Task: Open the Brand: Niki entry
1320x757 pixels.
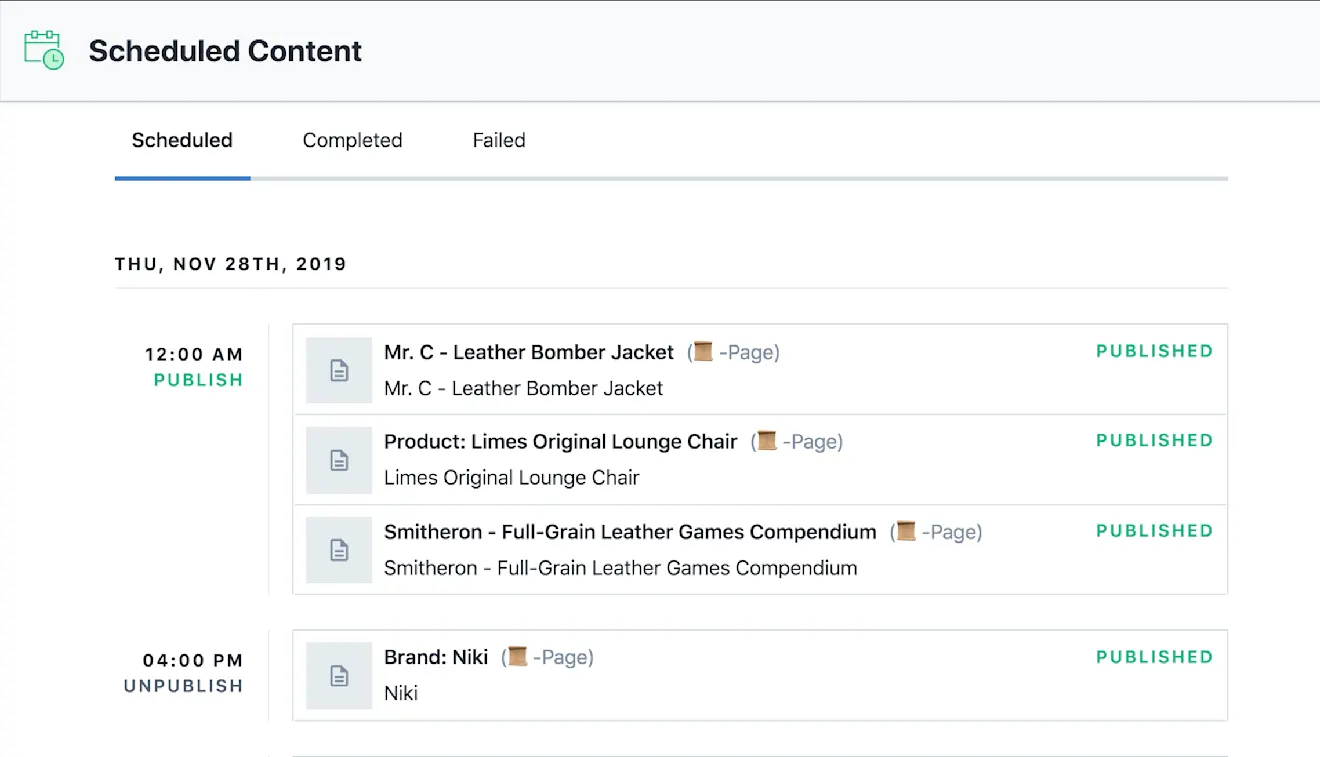Action: (436, 658)
